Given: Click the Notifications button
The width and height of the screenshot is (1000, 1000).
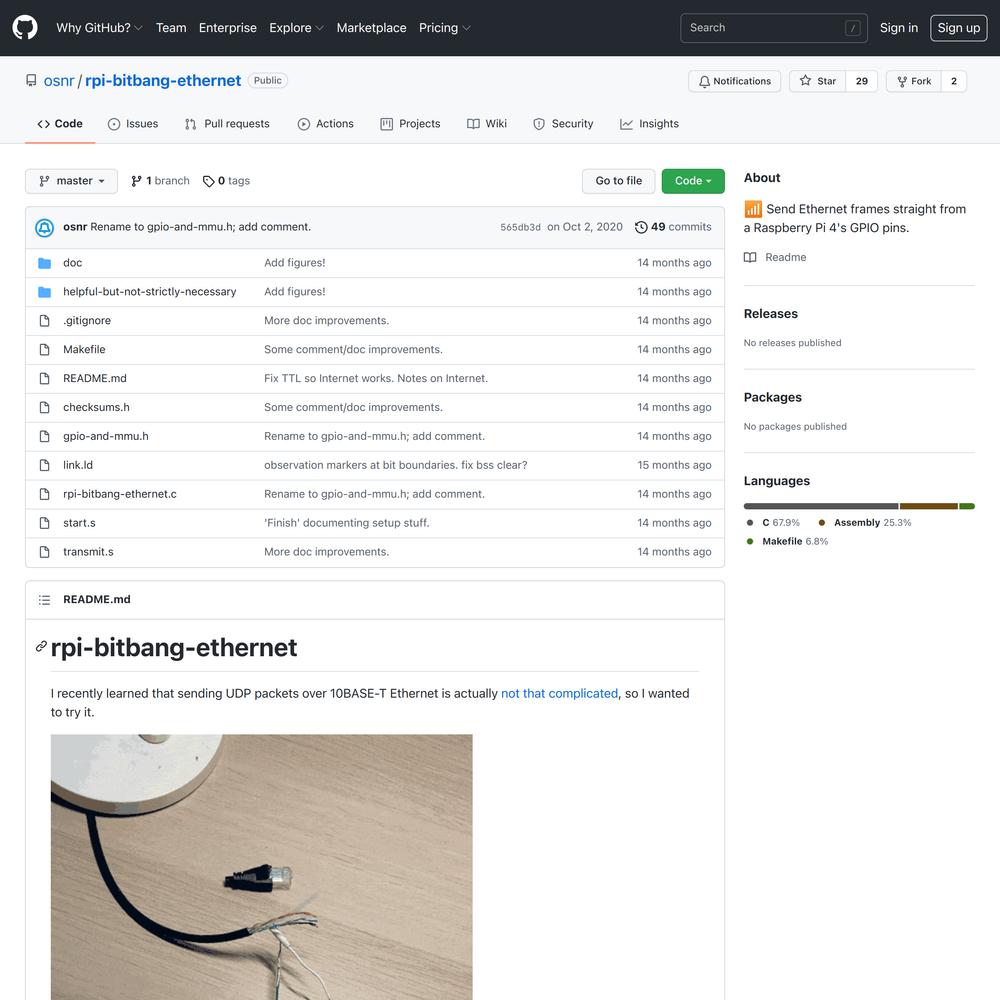Looking at the screenshot, I should click(x=735, y=82).
